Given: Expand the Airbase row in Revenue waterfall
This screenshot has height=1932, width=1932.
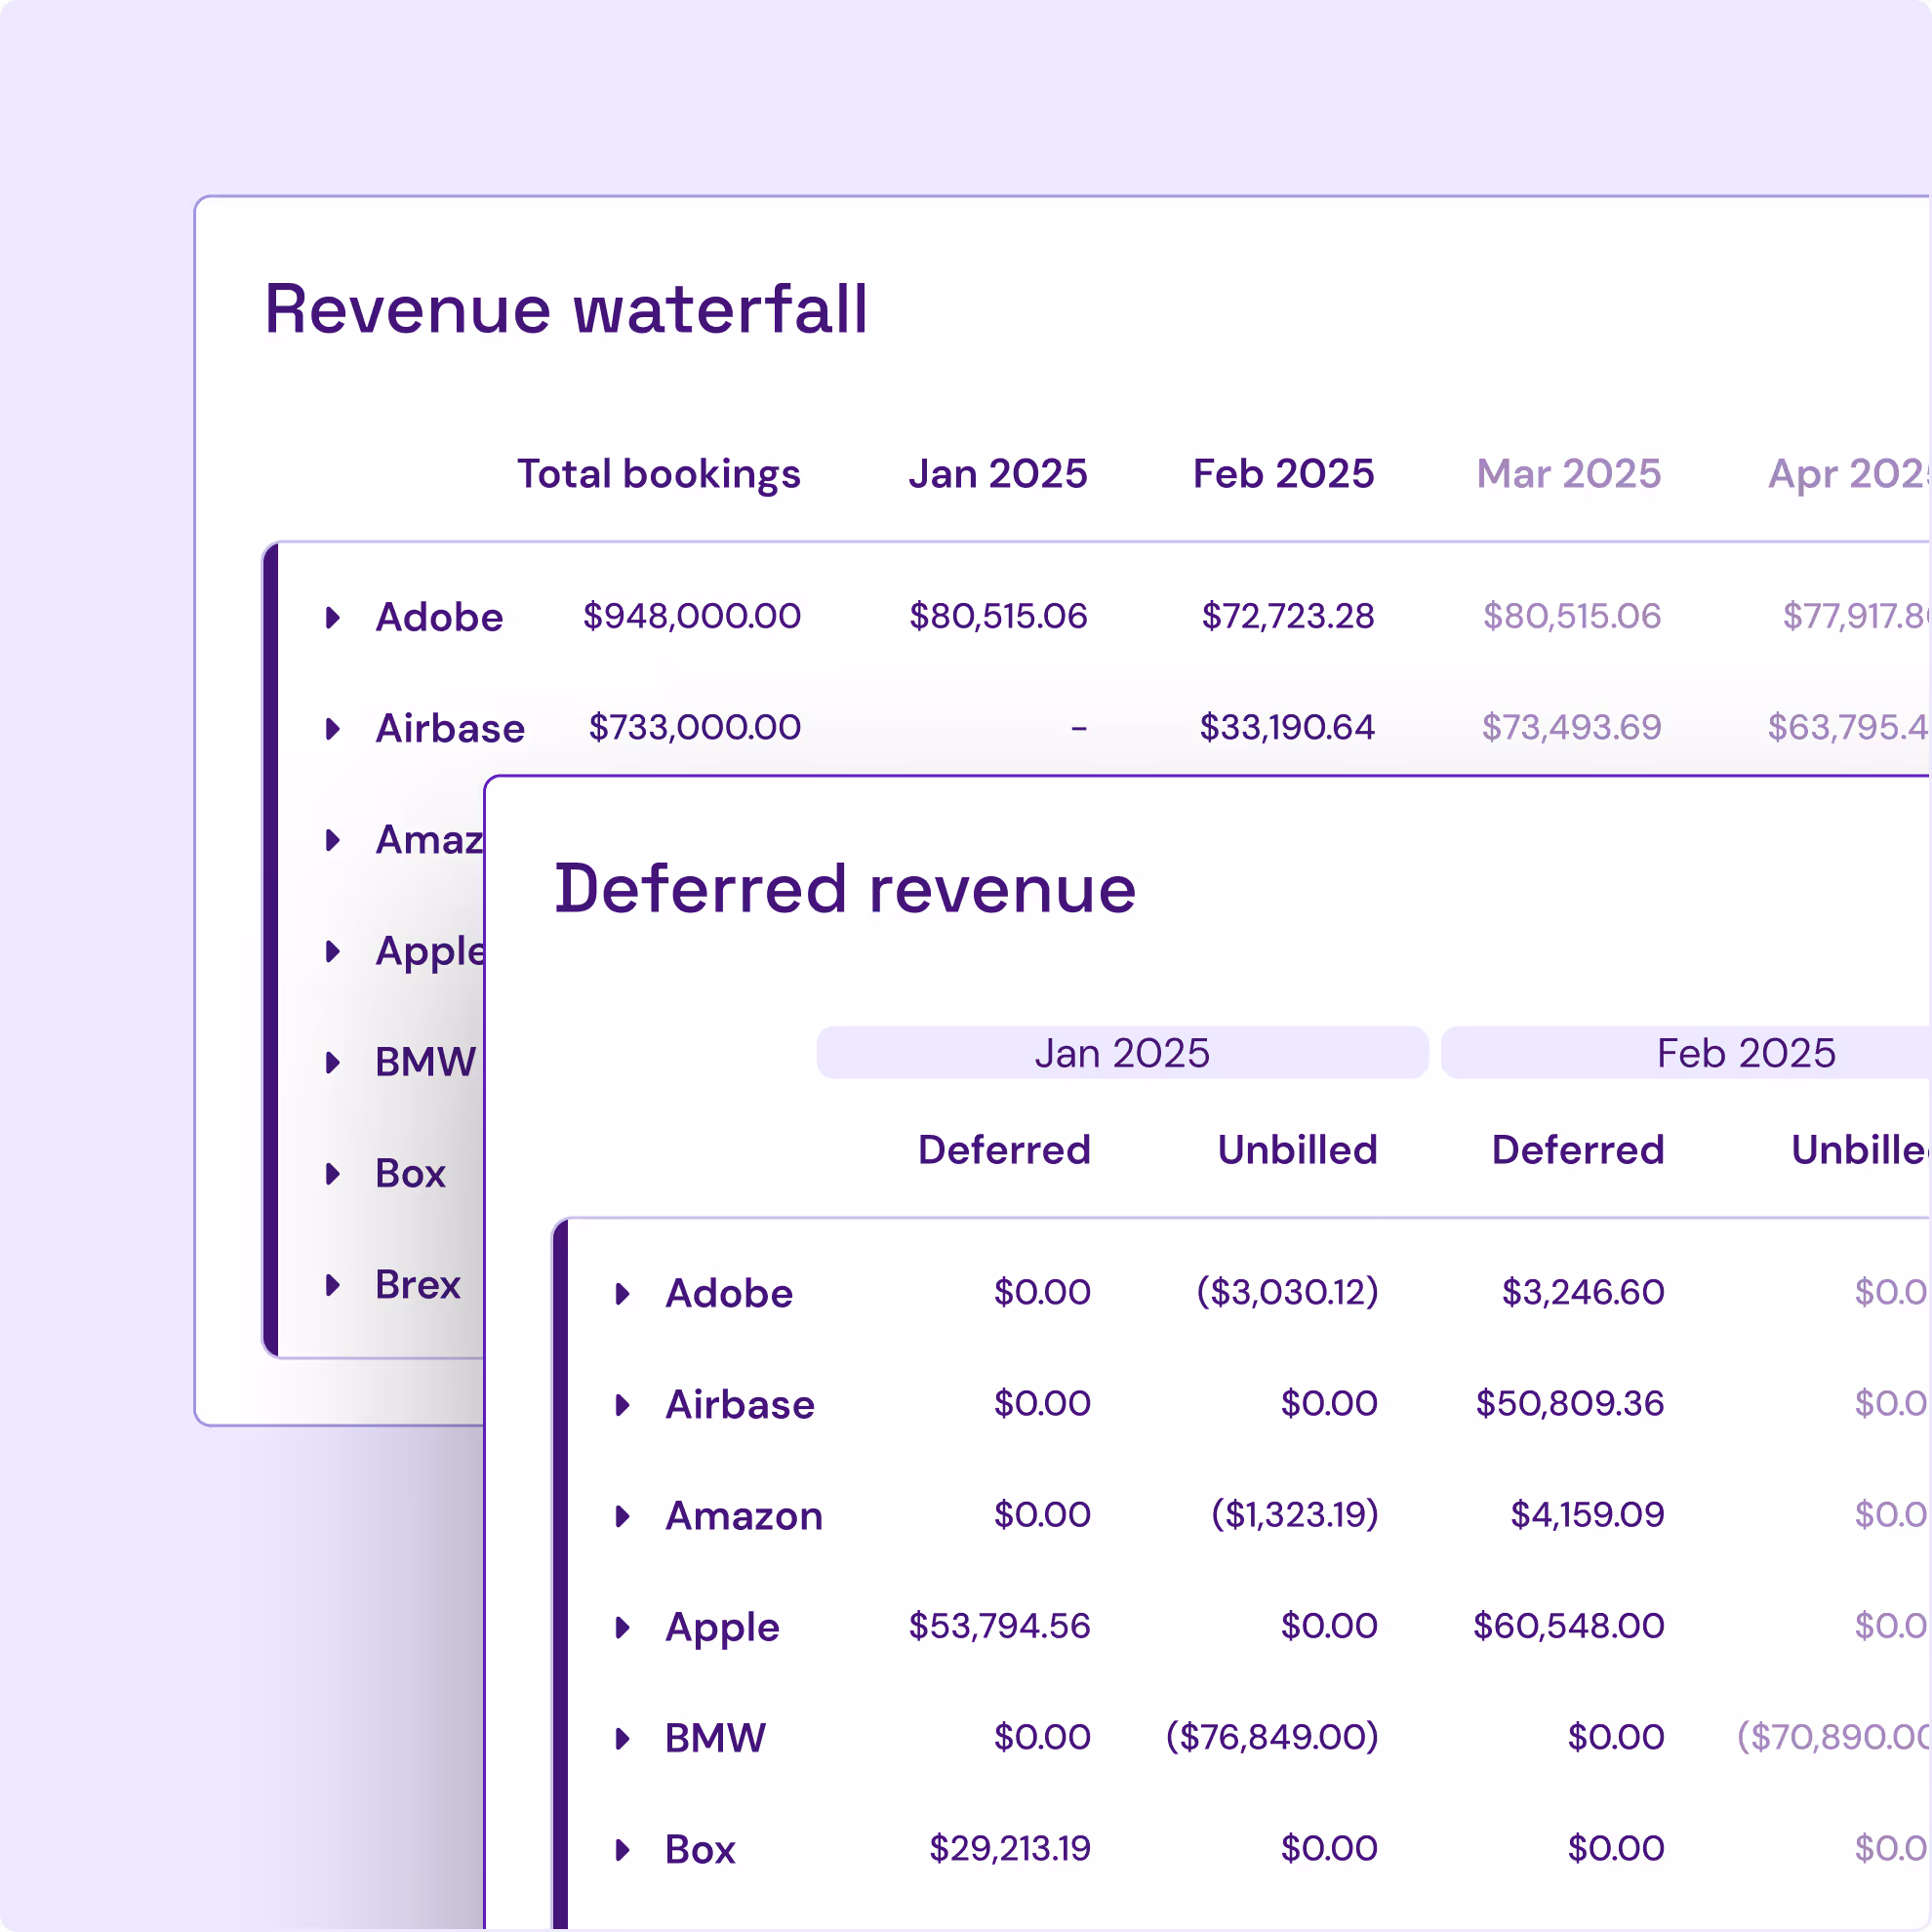Looking at the screenshot, I should tap(333, 728).
